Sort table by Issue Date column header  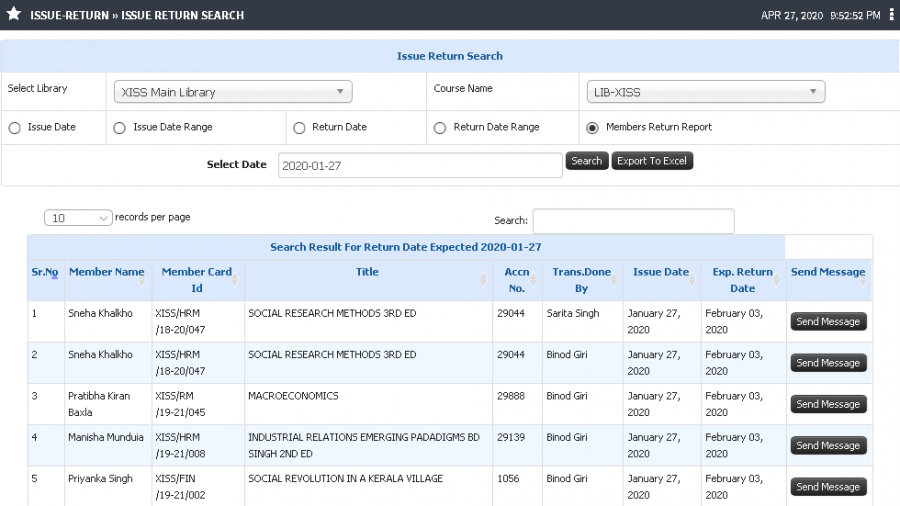pyautogui.click(x=662, y=280)
